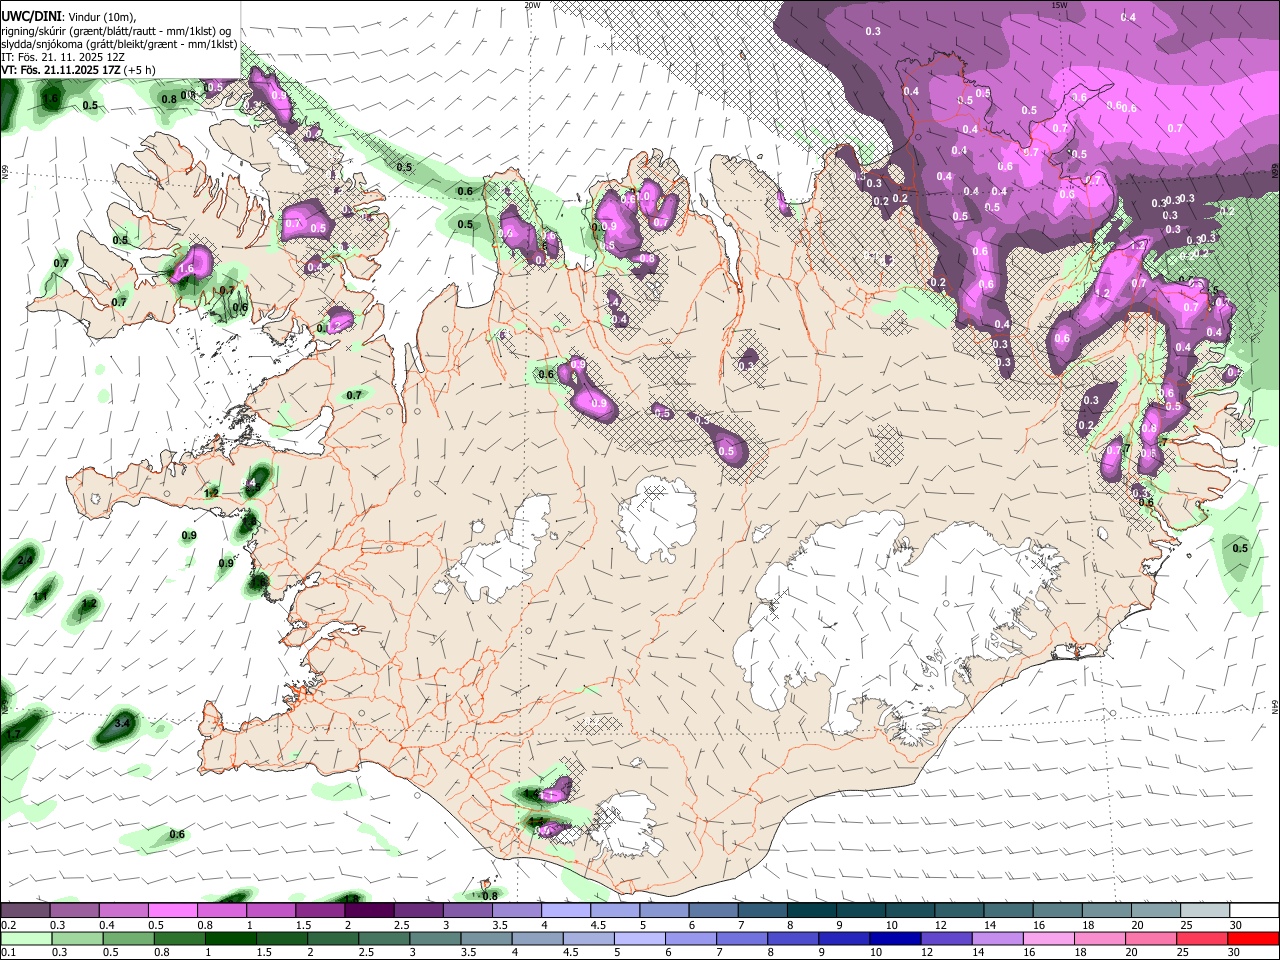Click the 64N latitude label on right edge

coord(1275,706)
